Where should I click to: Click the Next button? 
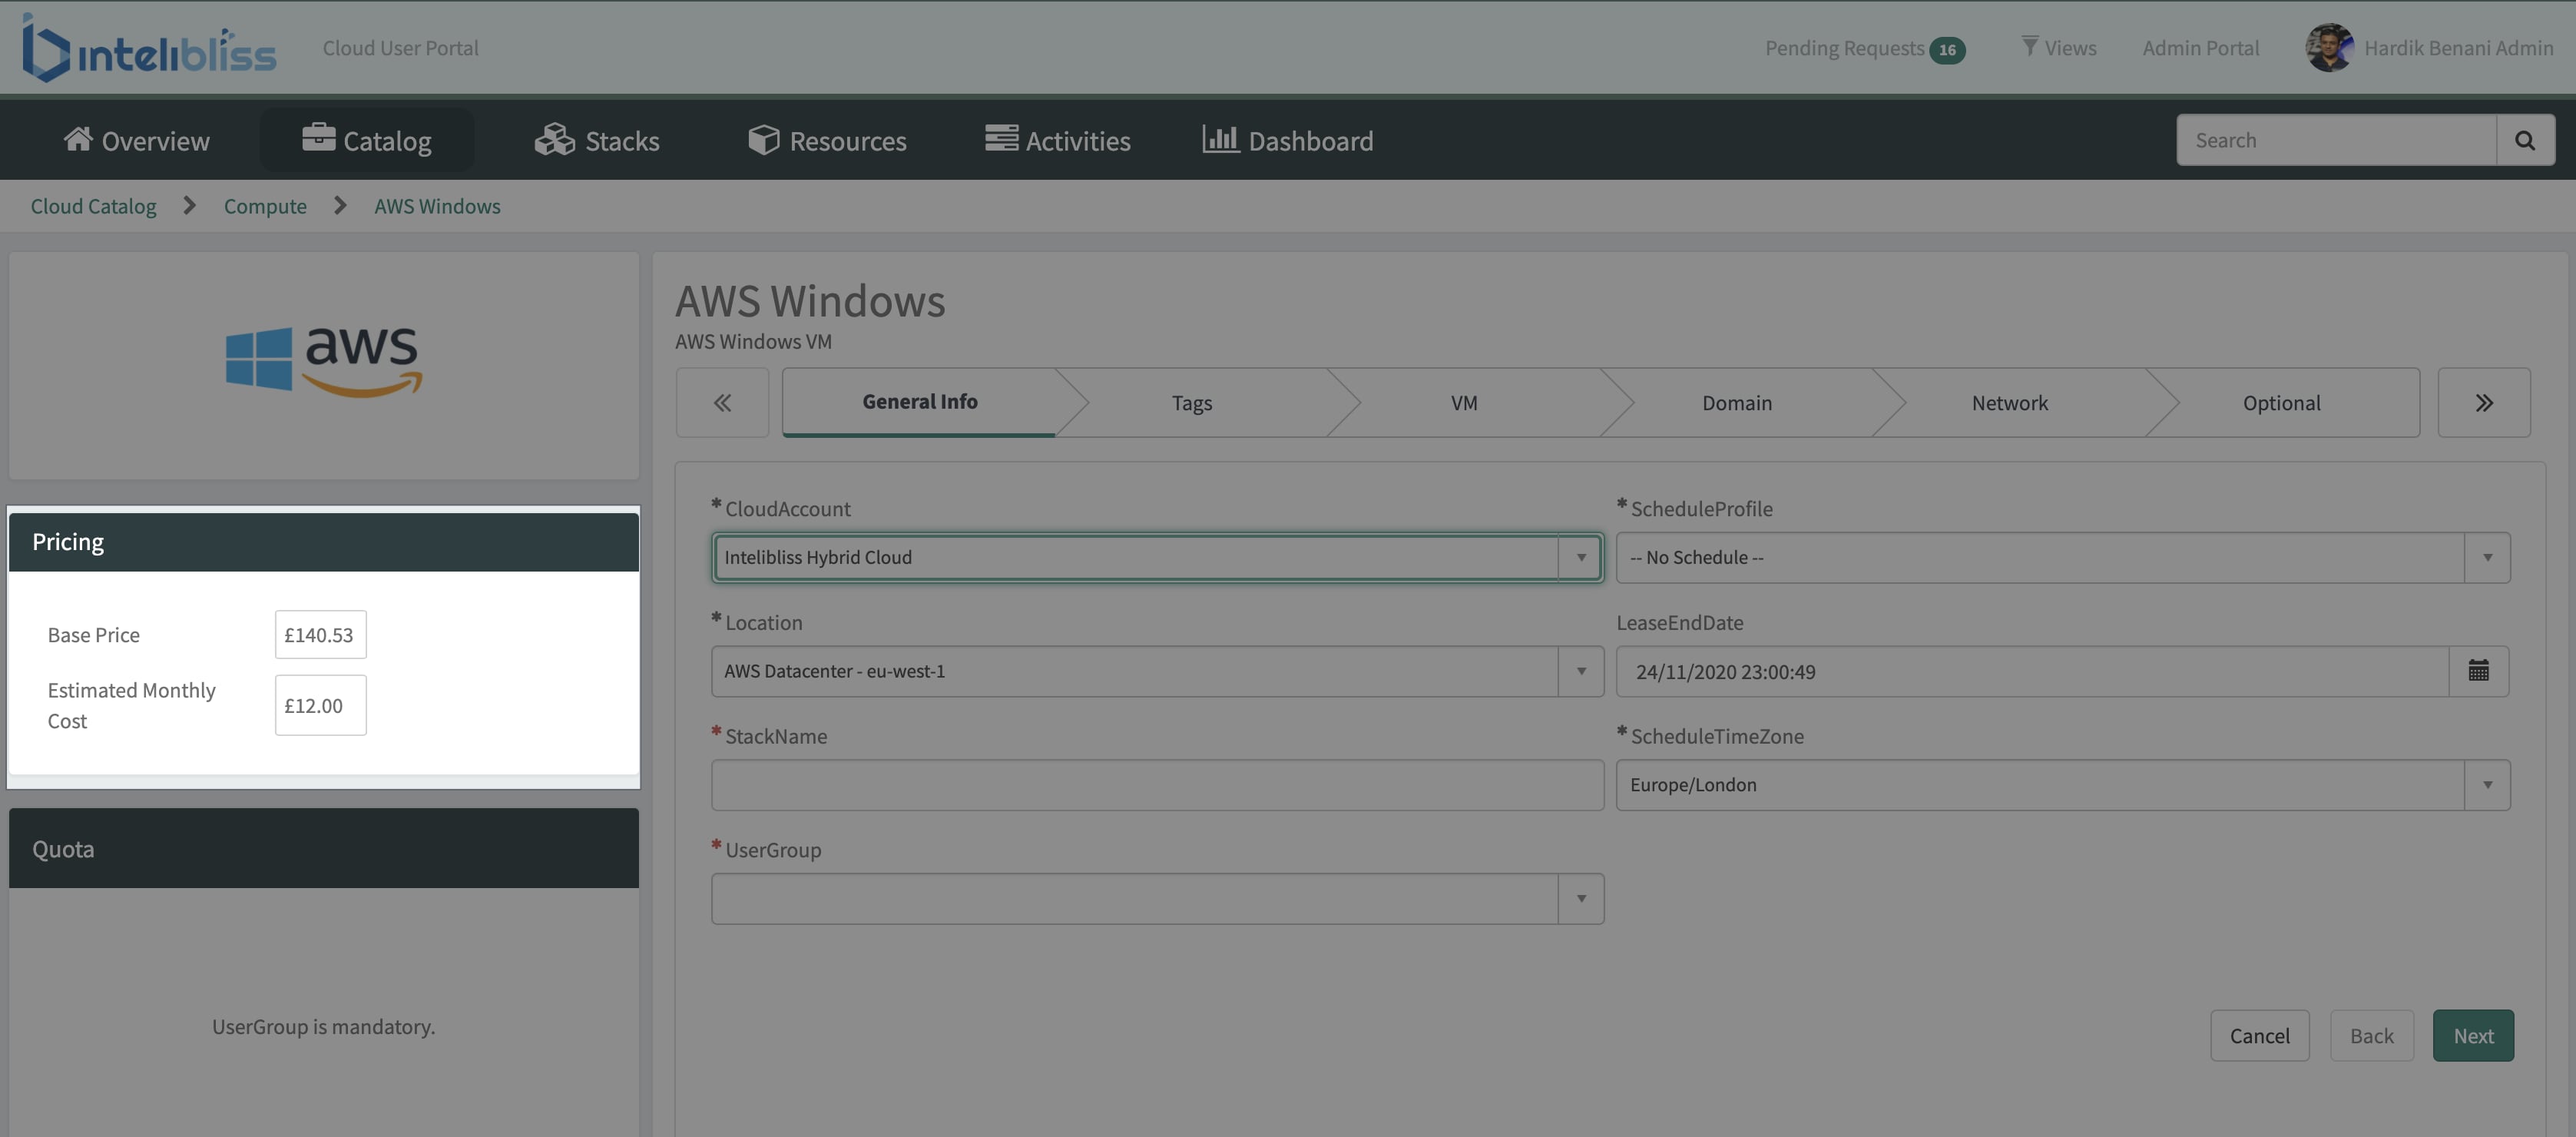[x=2473, y=1035]
